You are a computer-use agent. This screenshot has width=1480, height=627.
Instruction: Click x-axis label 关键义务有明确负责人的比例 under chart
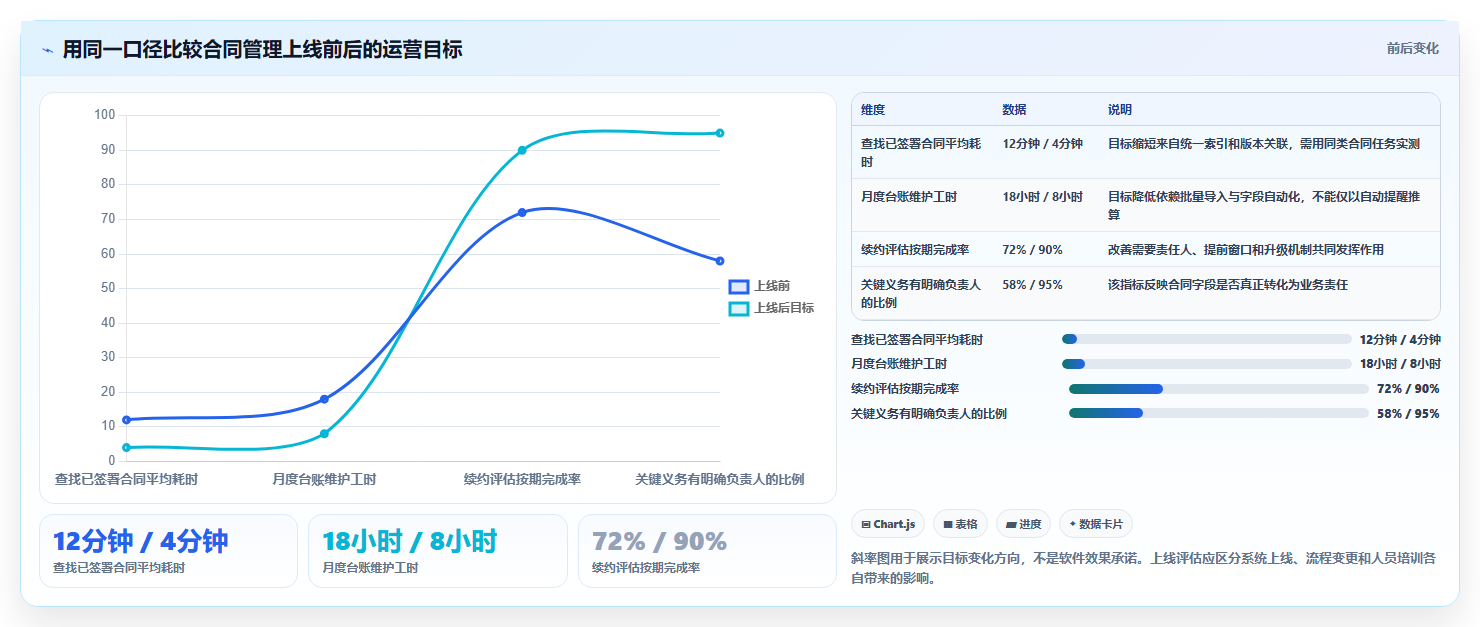(x=720, y=479)
